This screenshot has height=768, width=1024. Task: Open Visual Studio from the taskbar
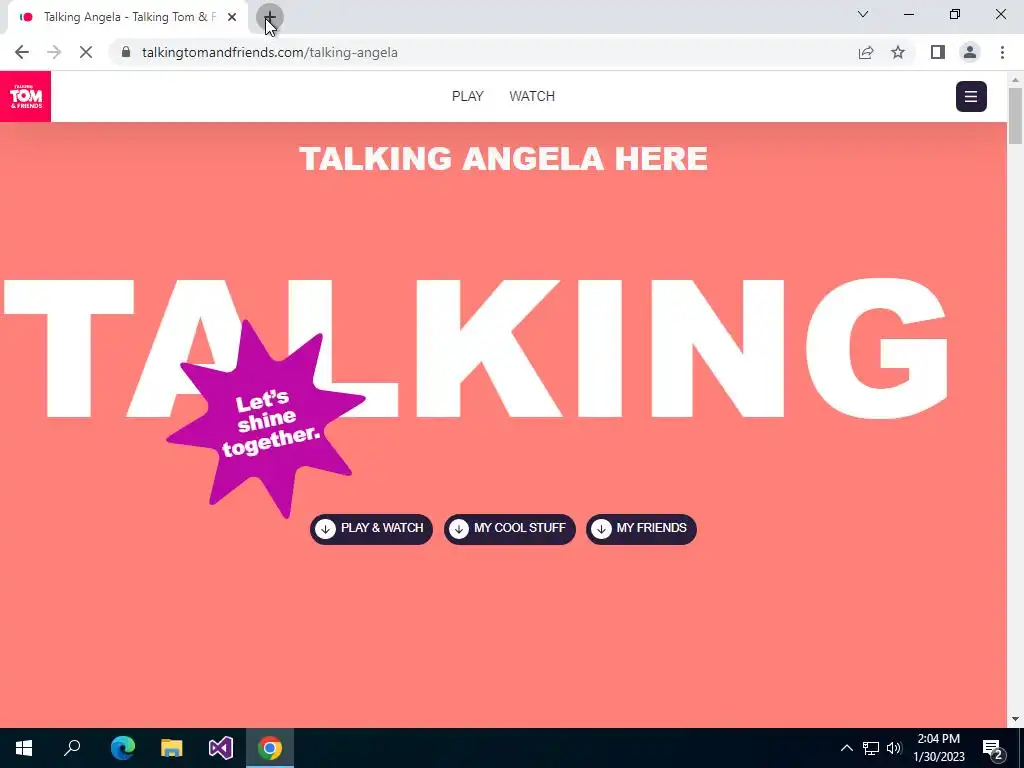click(221, 748)
